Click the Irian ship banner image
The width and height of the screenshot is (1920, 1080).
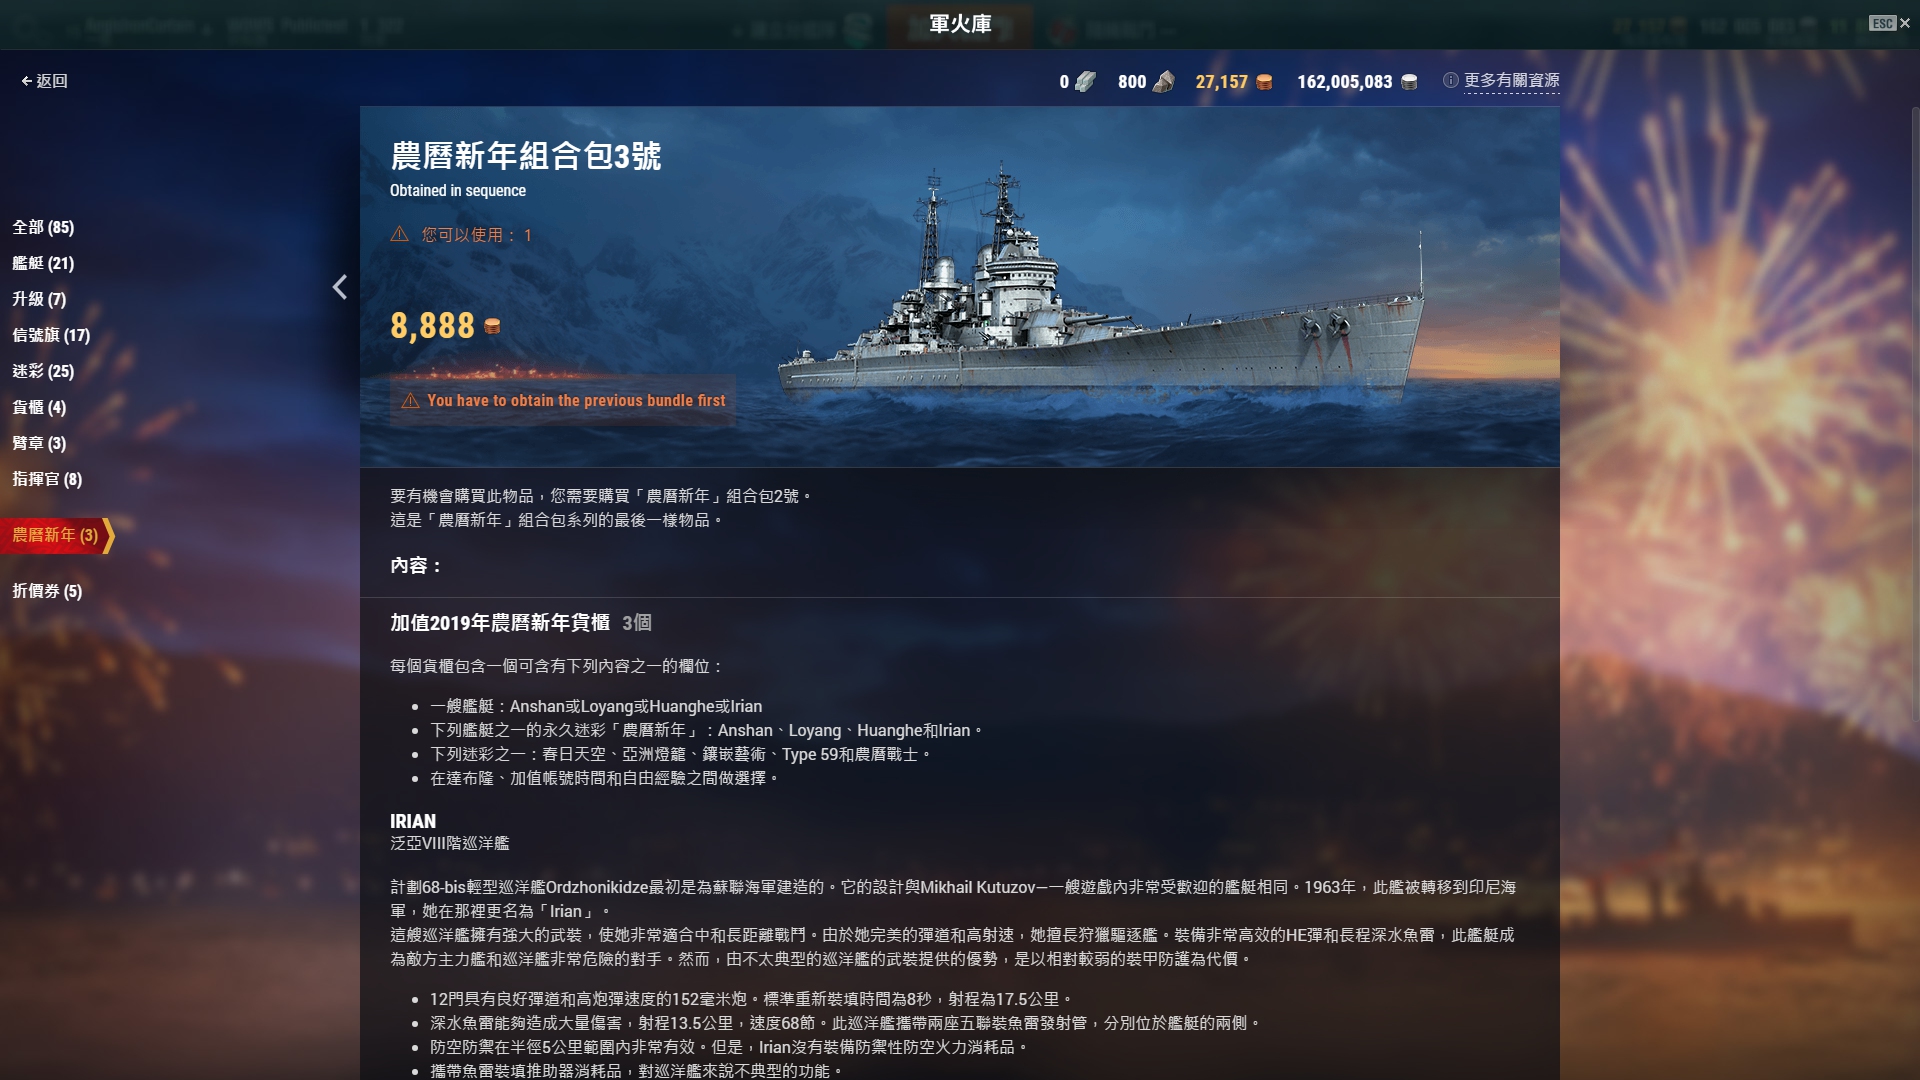pos(1100,287)
